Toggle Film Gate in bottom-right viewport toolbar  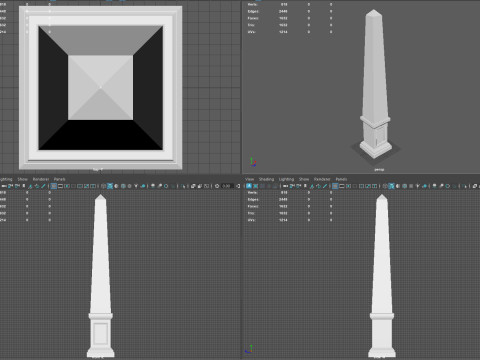(x=342, y=186)
